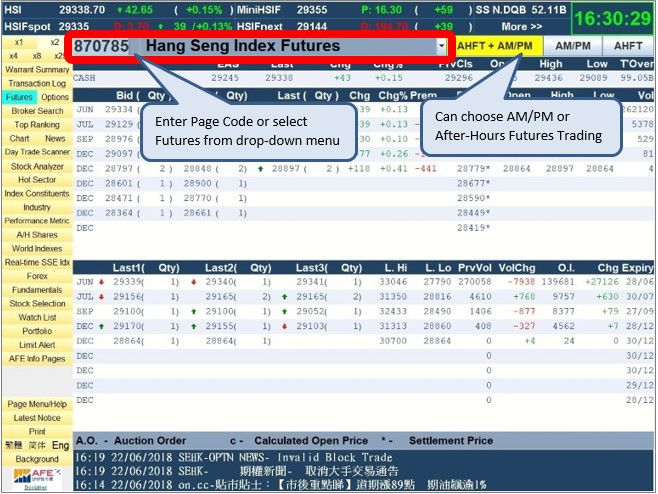This screenshot has width=658, height=494.
Task: Select the AHFT session tab
Action: point(628,46)
